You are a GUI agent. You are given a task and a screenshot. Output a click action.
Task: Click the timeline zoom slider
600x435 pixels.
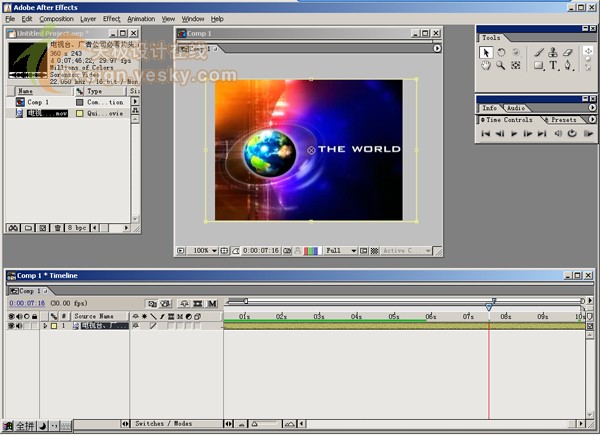point(264,424)
